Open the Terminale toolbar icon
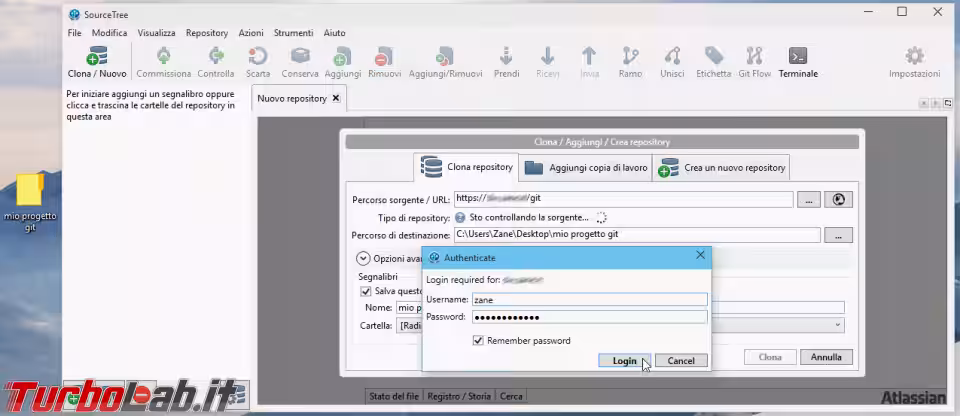Viewport: 960px width, 416px height. pos(798,58)
